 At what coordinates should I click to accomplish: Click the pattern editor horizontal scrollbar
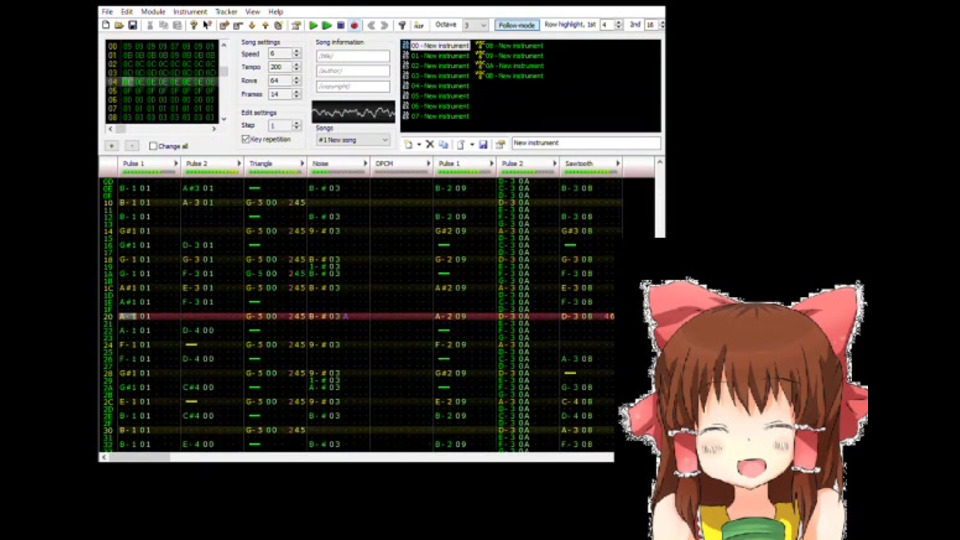(x=356, y=457)
